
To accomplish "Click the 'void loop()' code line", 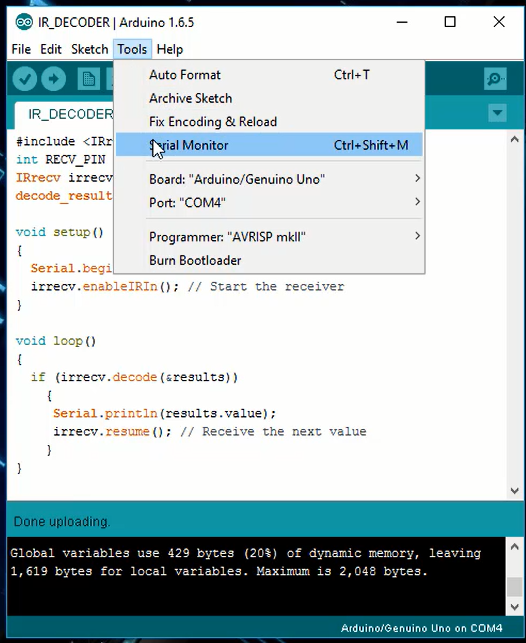I will [56, 341].
